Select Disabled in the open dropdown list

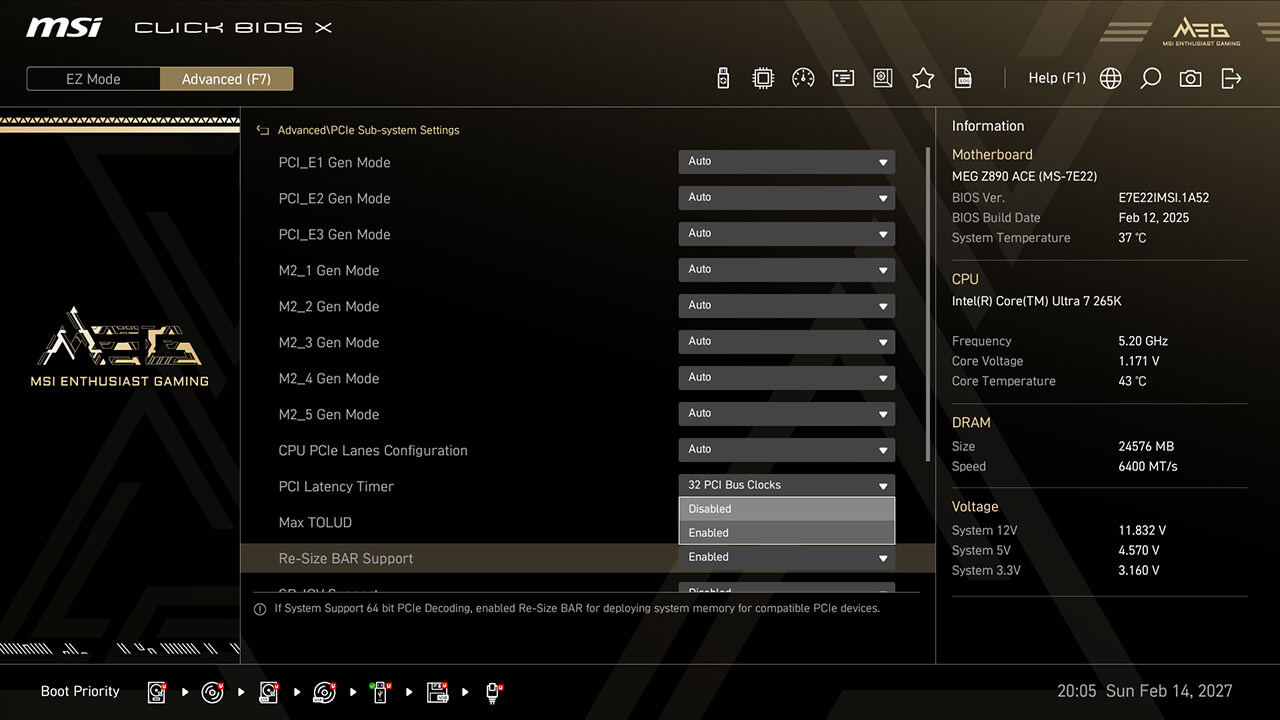(x=786, y=509)
